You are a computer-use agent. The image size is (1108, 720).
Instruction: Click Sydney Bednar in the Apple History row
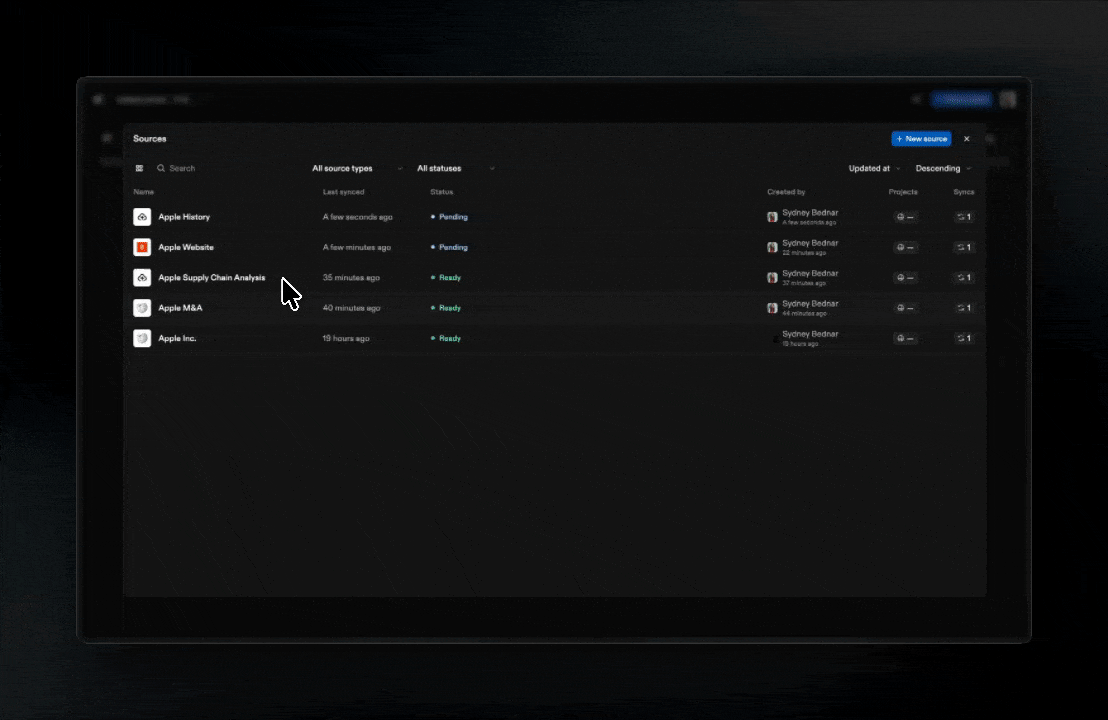click(x=810, y=213)
